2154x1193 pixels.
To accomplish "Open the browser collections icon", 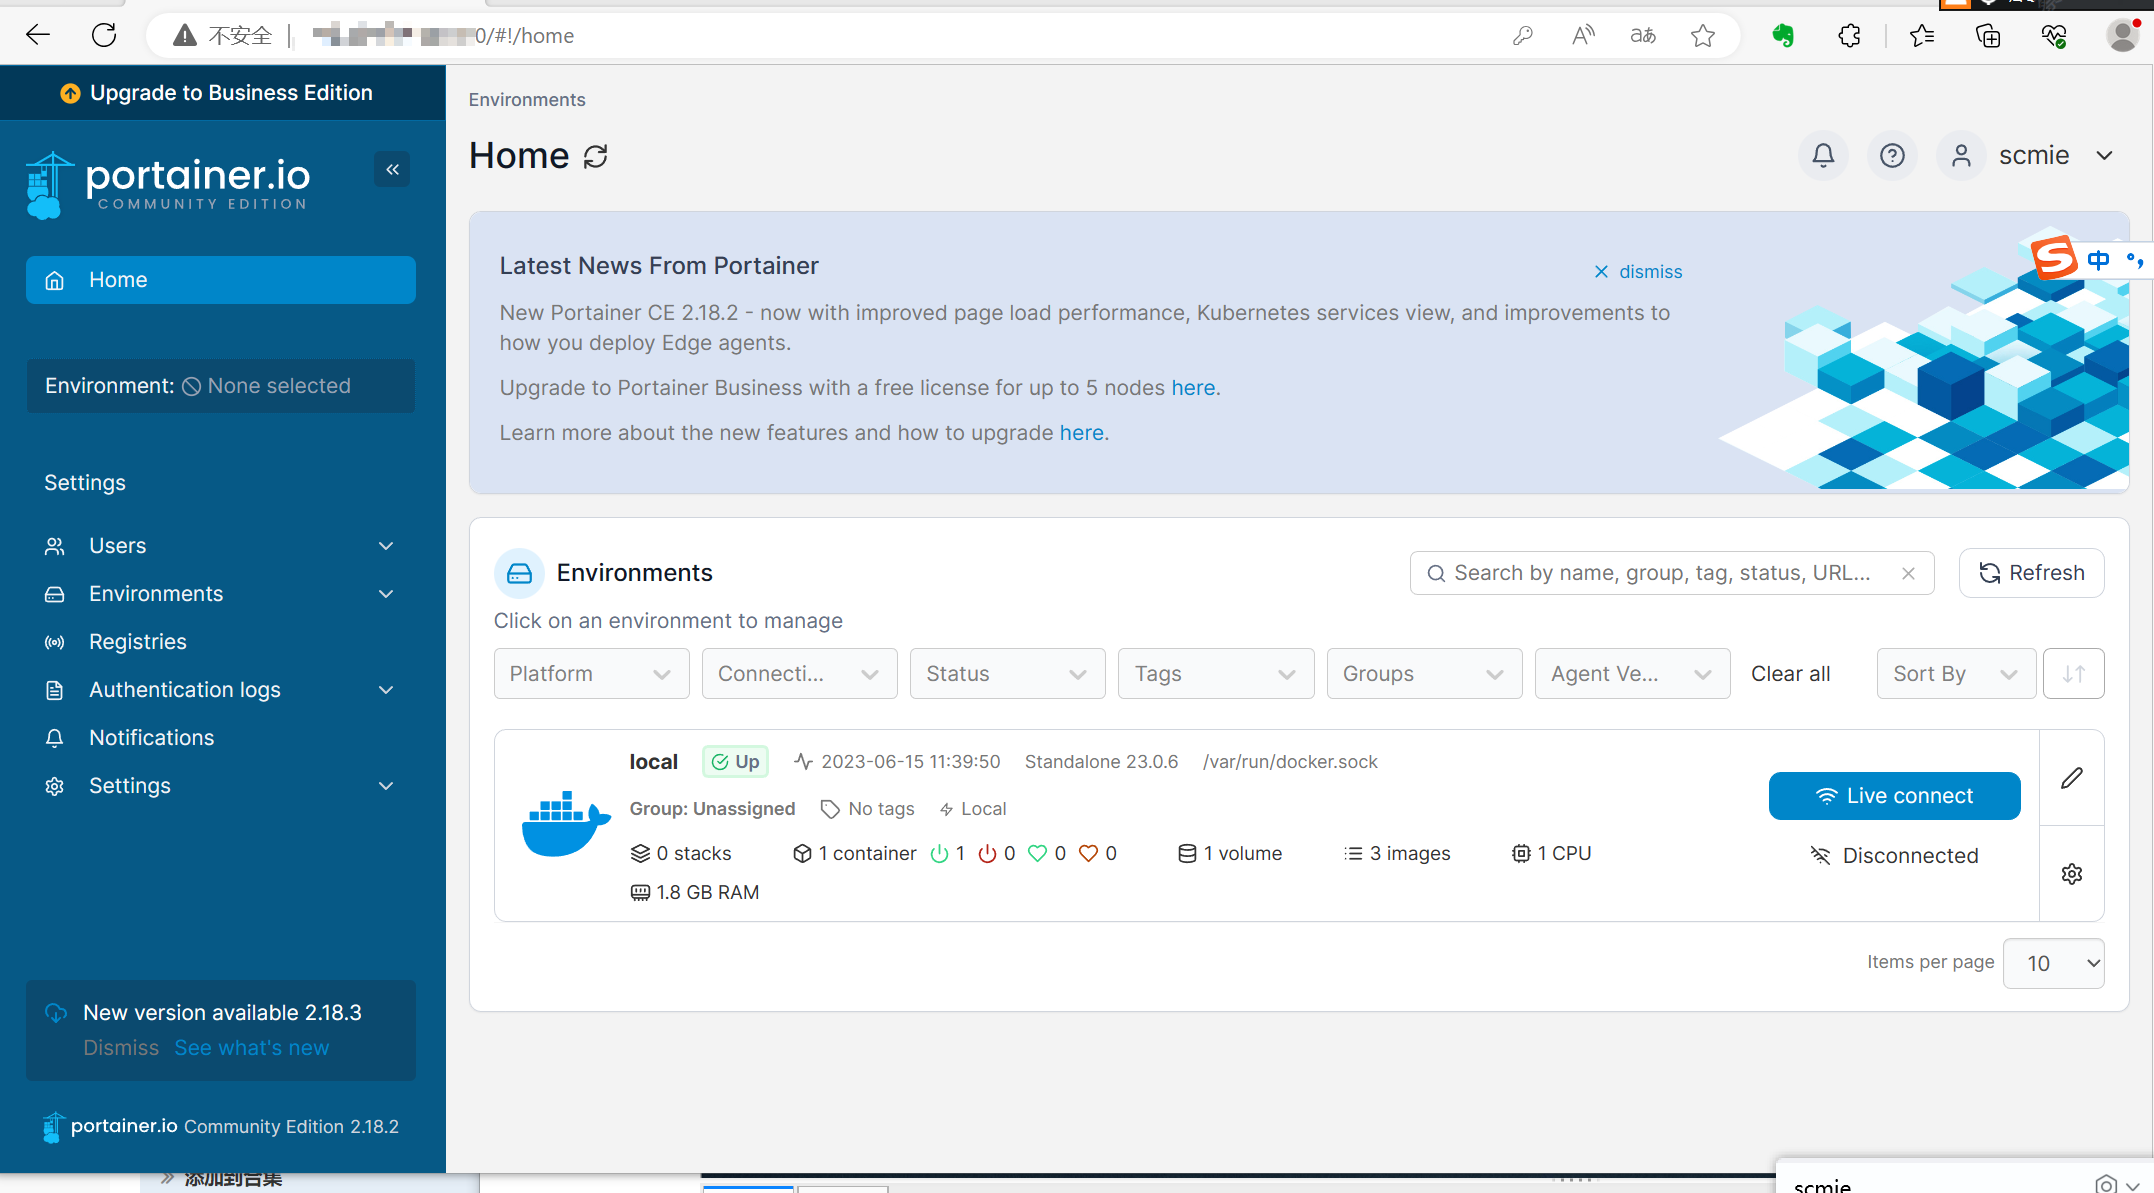I will (x=1988, y=36).
